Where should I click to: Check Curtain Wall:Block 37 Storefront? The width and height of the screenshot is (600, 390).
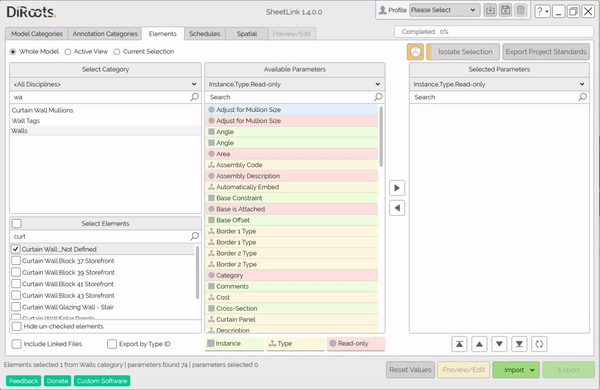(16, 261)
